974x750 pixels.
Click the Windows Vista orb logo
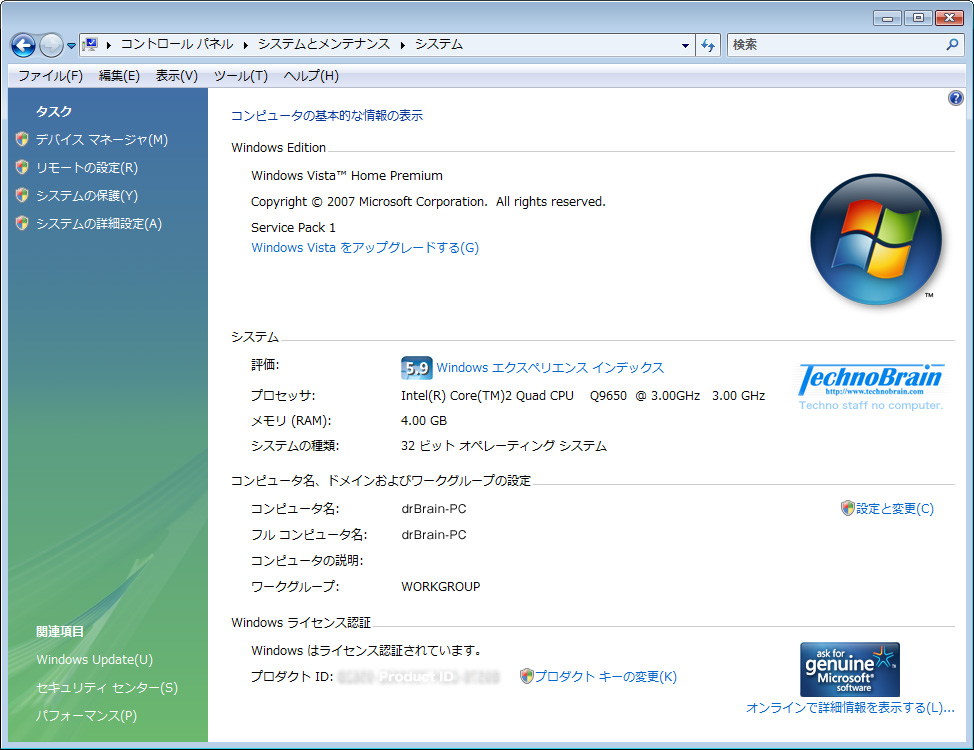pyautogui.click(x=876, y=239)
